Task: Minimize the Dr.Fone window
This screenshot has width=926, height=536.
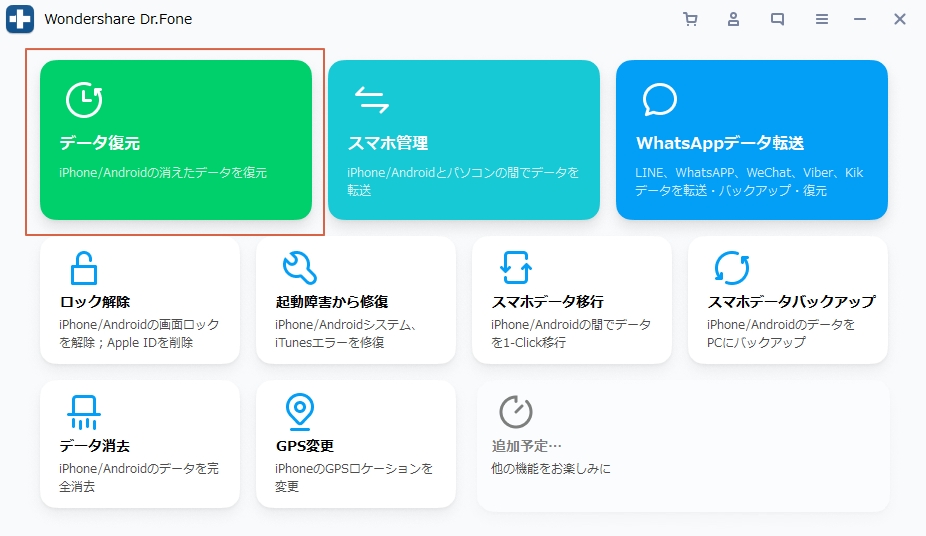Action: coord(860,19)
